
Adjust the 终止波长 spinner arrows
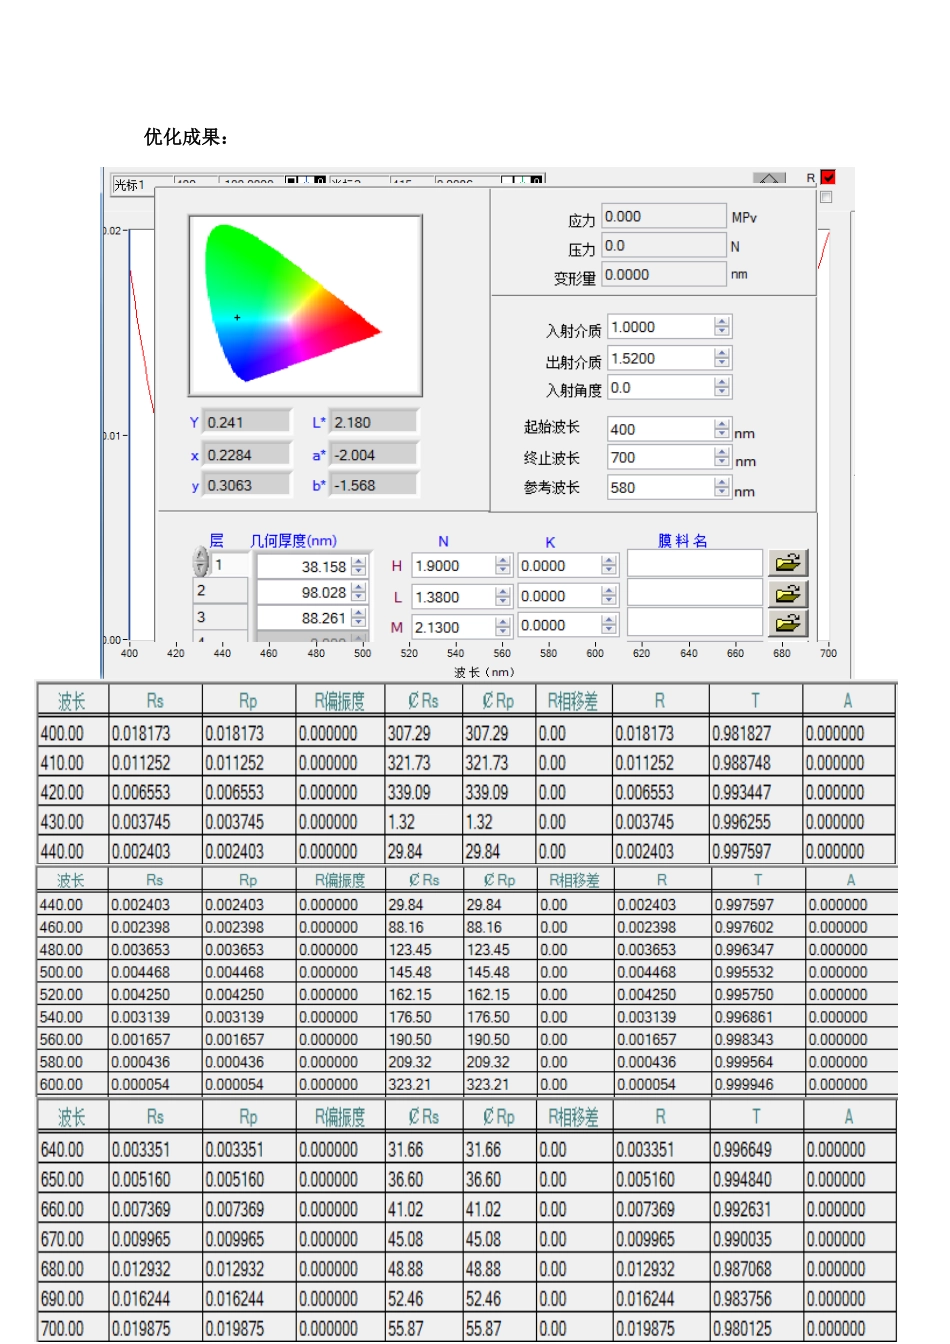coord(723,457)
